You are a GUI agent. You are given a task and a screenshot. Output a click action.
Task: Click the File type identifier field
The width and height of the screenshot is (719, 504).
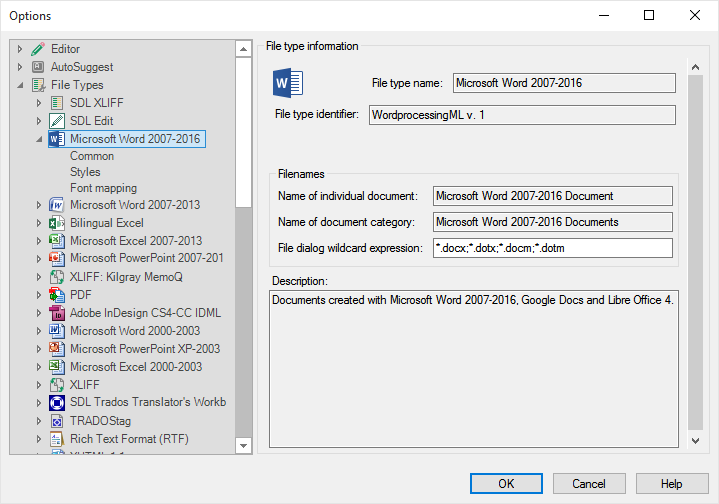point(522,115)
